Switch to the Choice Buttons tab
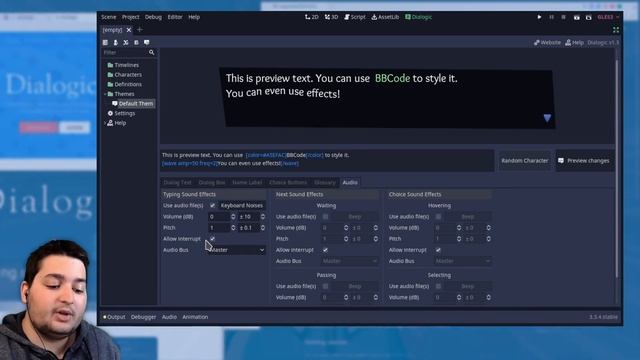Image resolution: width=640 pixels, height=360 pixels. pos(288,182)
